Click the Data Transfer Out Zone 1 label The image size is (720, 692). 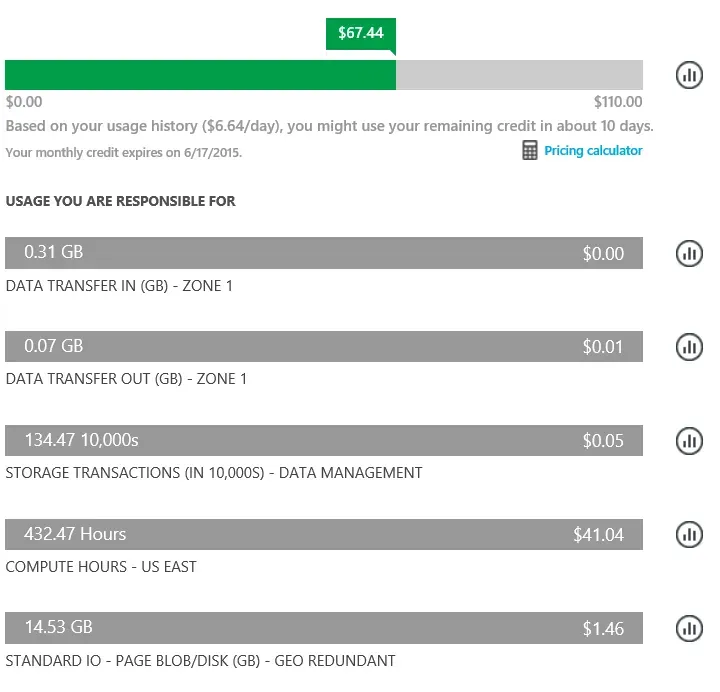click(126, 379)
